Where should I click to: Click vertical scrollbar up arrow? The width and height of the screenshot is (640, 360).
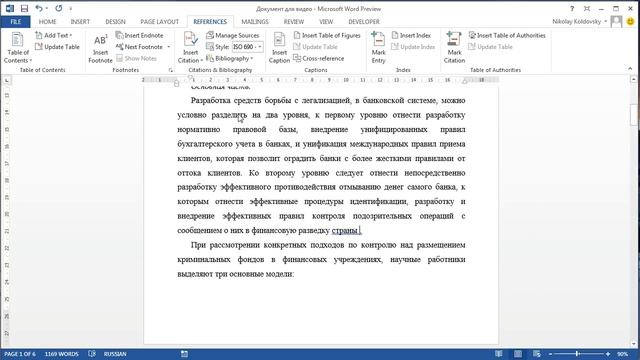(x=634, y=79)
